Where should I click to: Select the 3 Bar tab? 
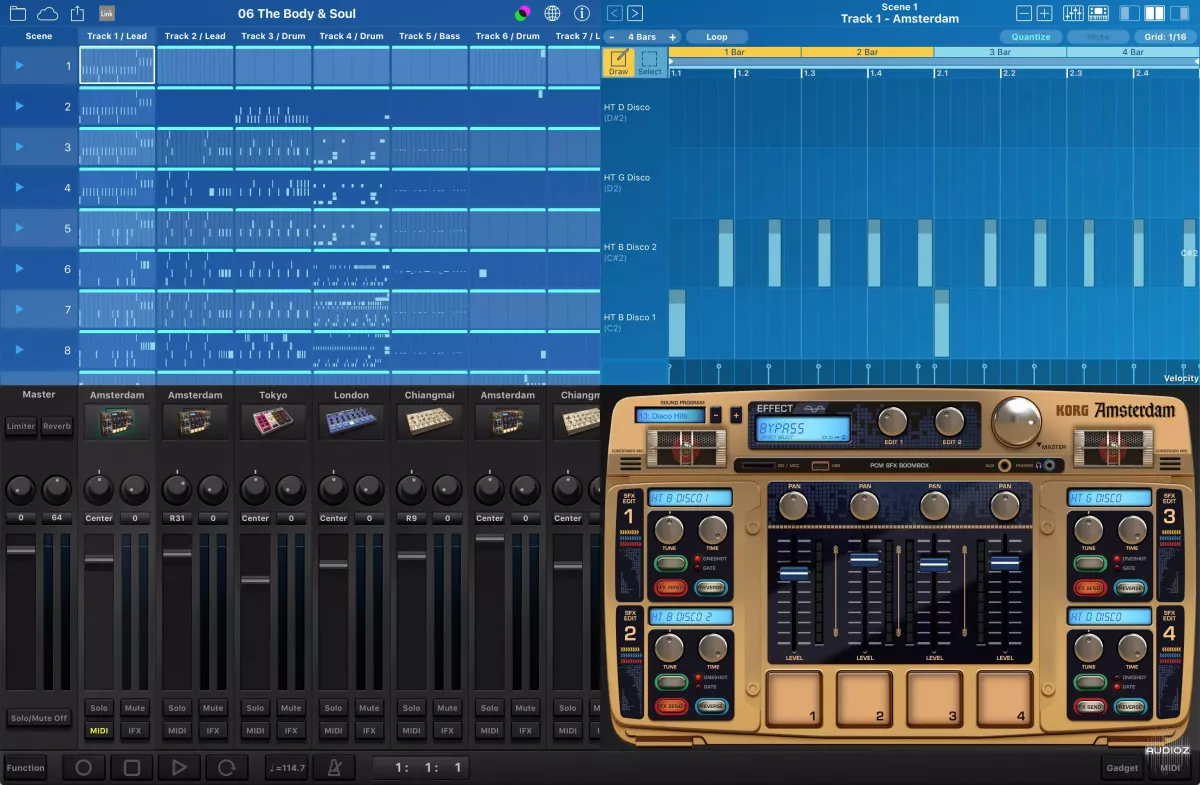coord(1000,52)
